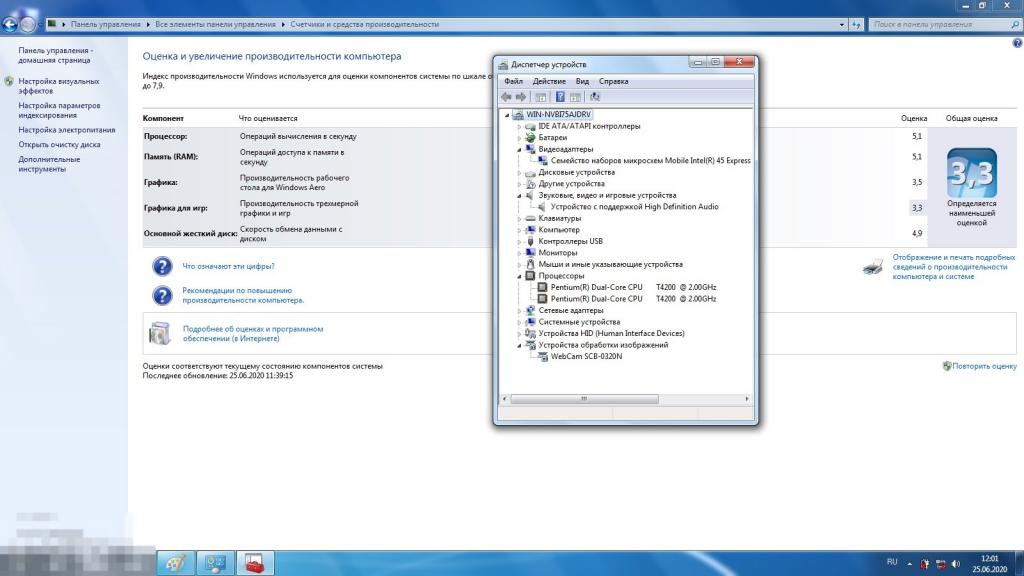Screen dimensions: 1024x576
Task: Open Дополнительные инструменты link
Action: (x=49, y=164)
